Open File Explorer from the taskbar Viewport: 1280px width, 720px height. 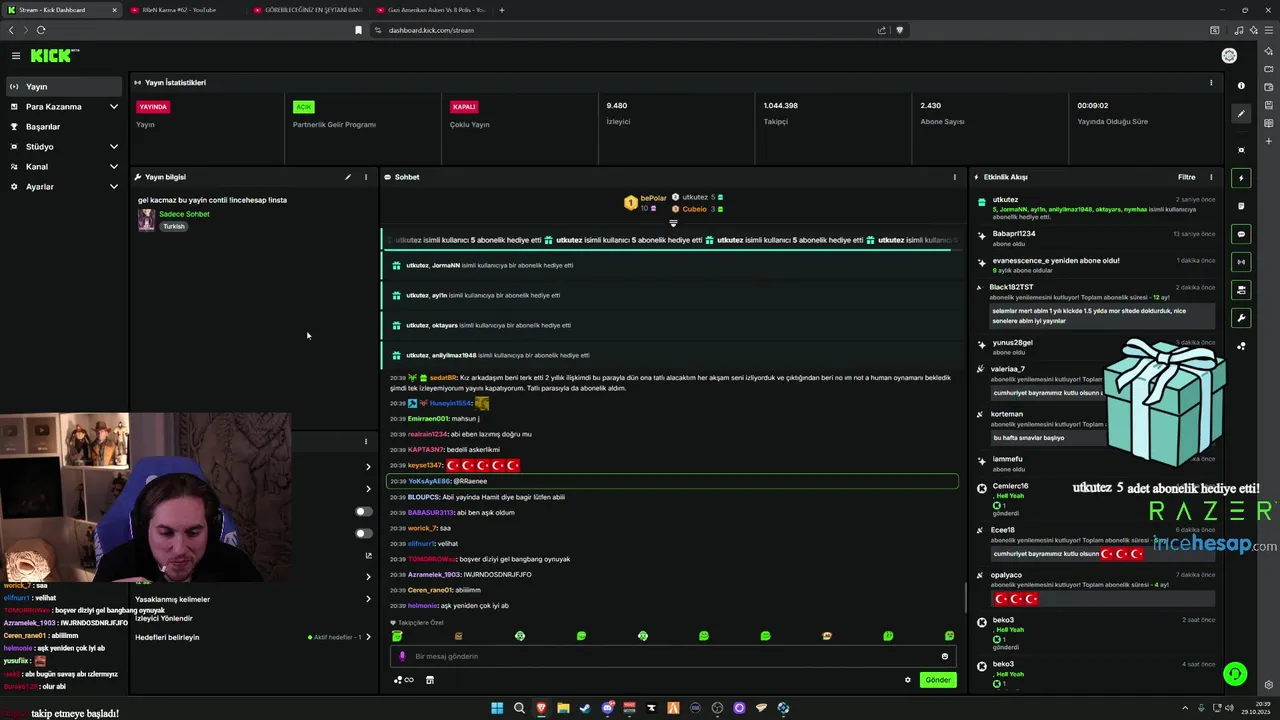563,708
